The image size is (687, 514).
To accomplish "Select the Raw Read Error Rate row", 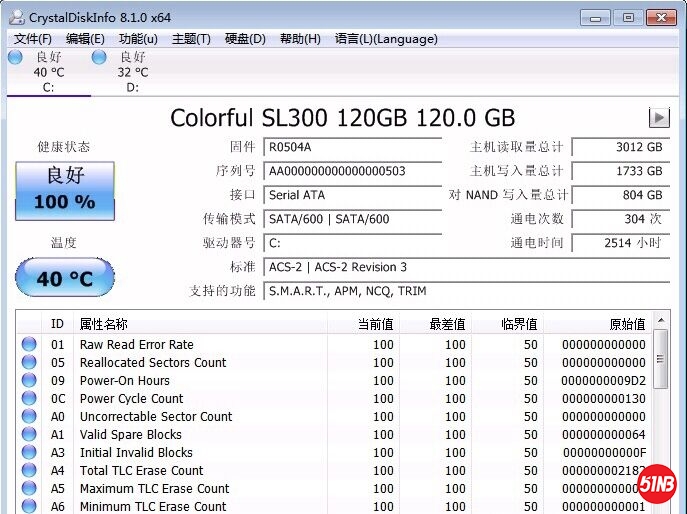I will (x=334, y=344).
